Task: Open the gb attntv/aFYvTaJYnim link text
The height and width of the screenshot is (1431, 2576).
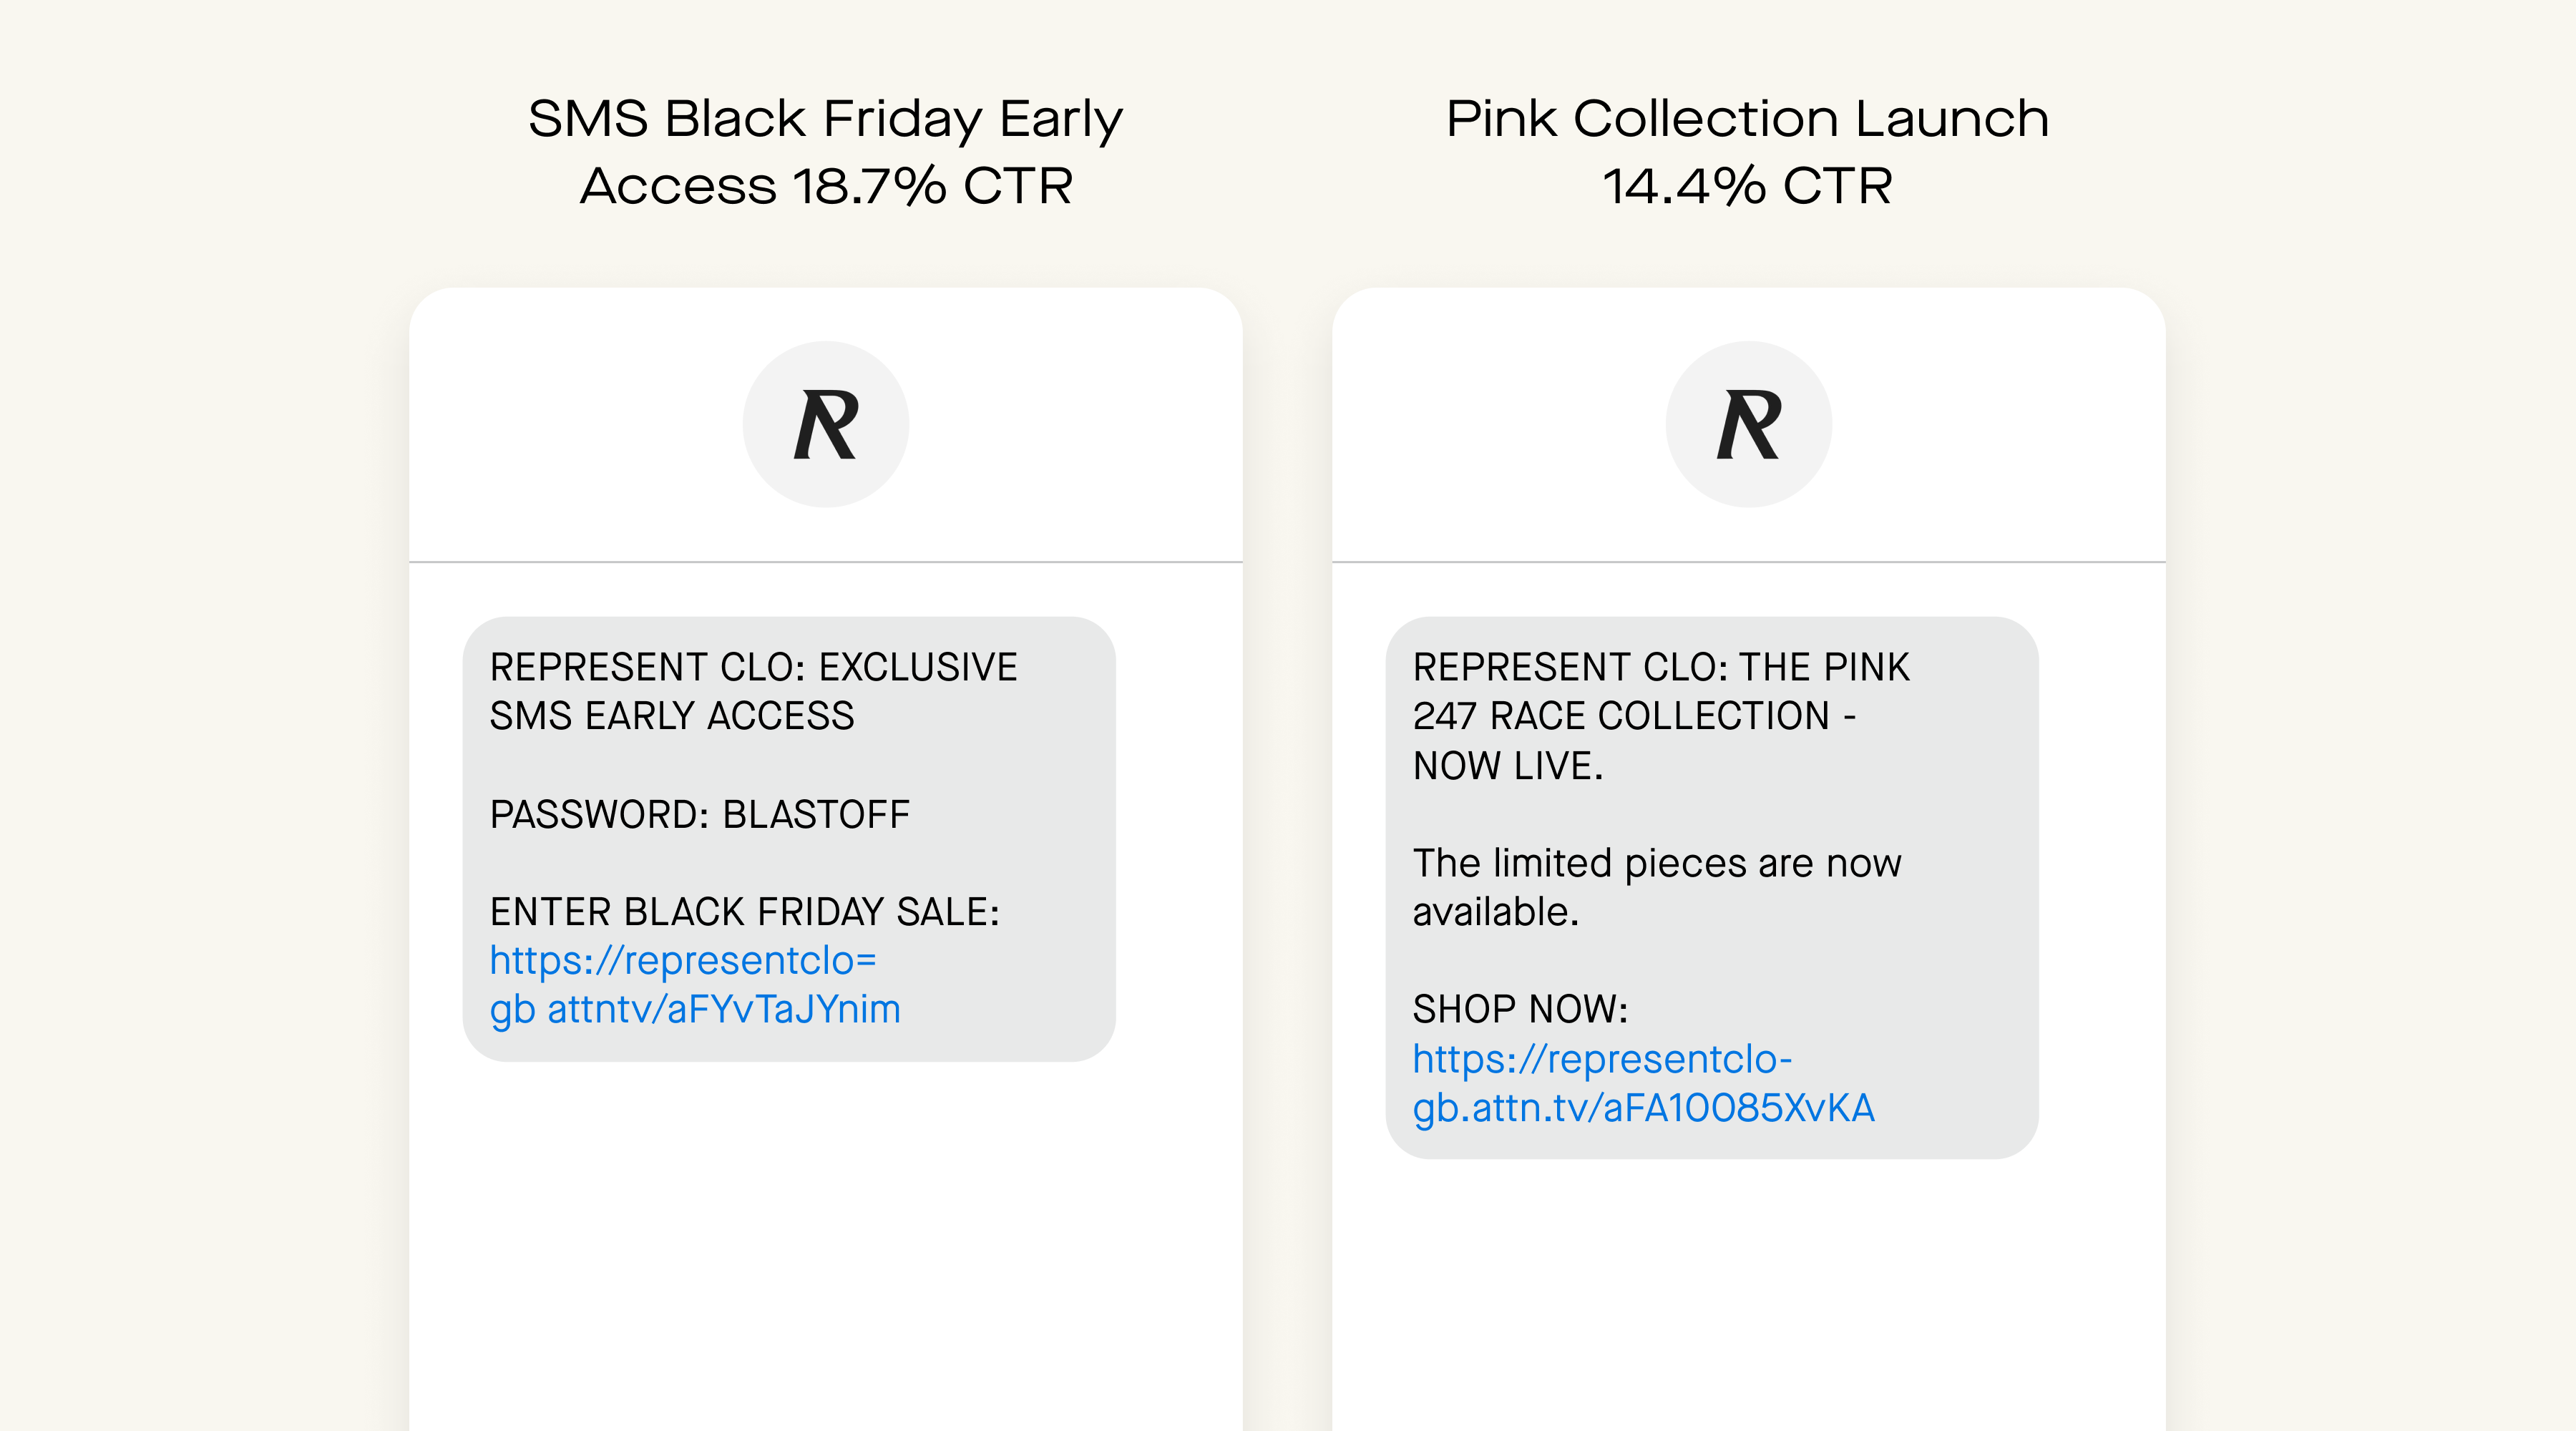Action: pos(695,1010)
